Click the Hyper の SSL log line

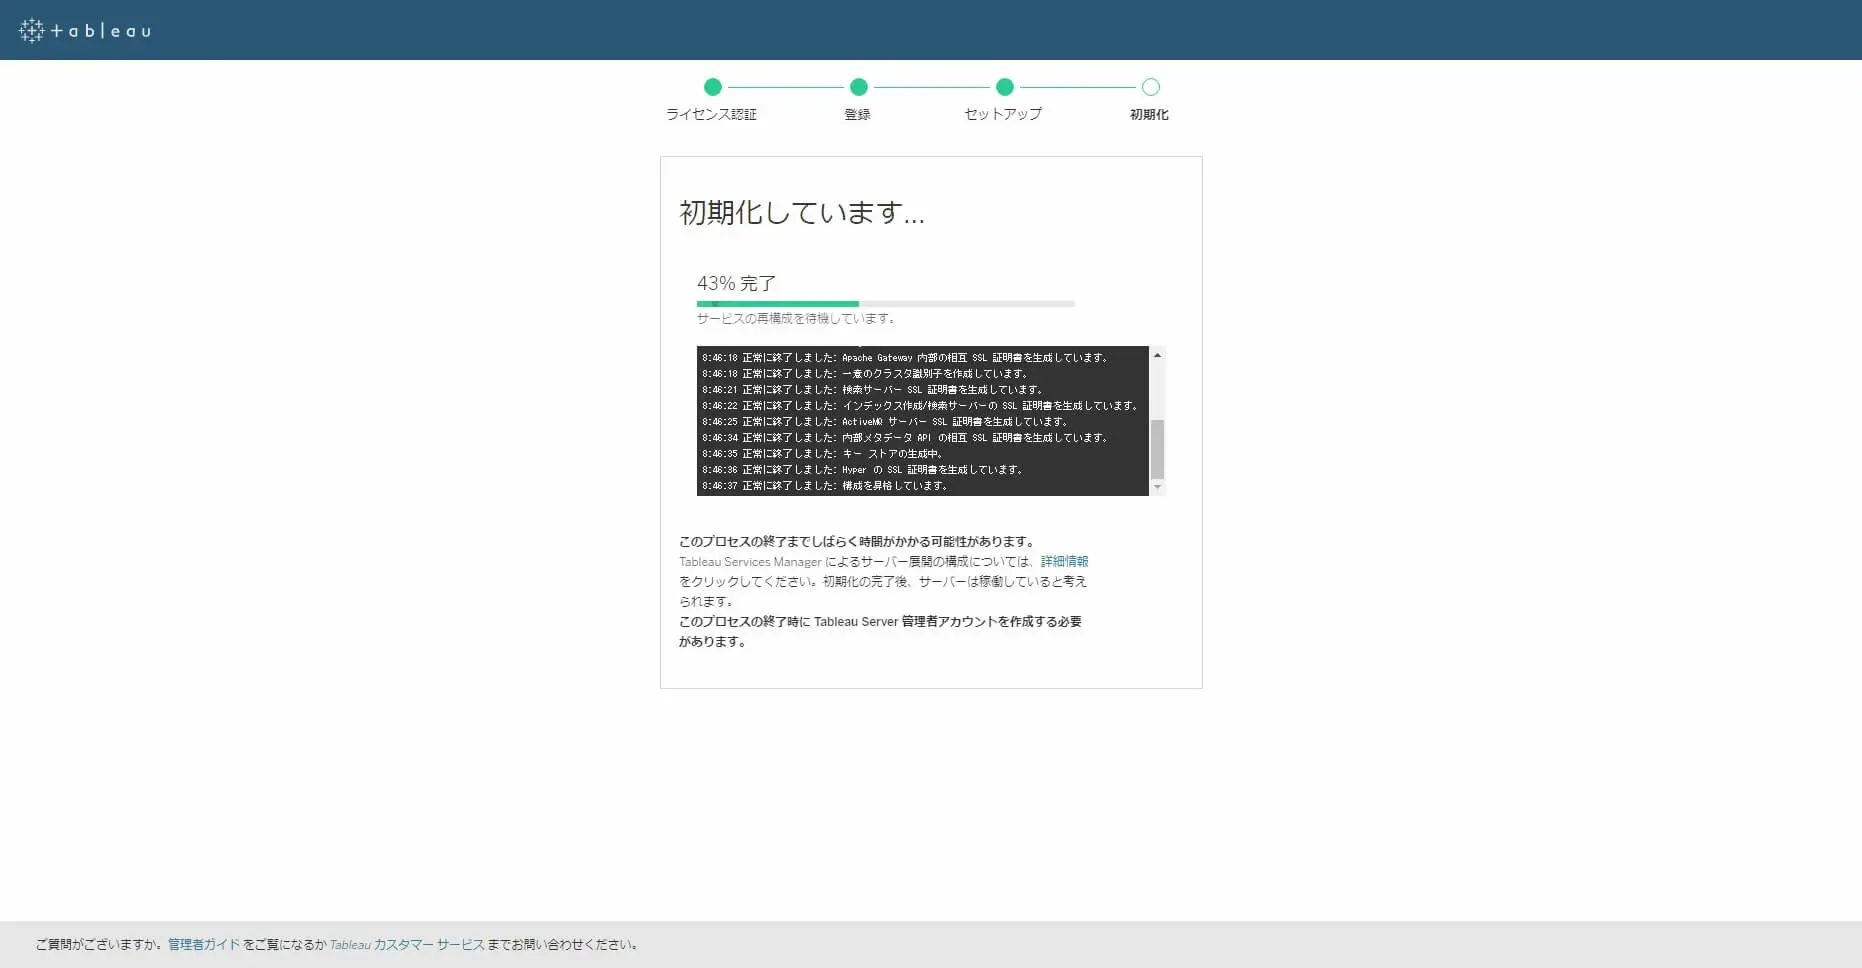[863, 469]
